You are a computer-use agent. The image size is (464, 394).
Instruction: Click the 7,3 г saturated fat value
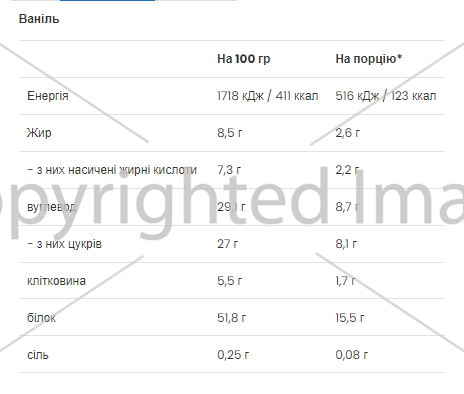pos(229,170)
